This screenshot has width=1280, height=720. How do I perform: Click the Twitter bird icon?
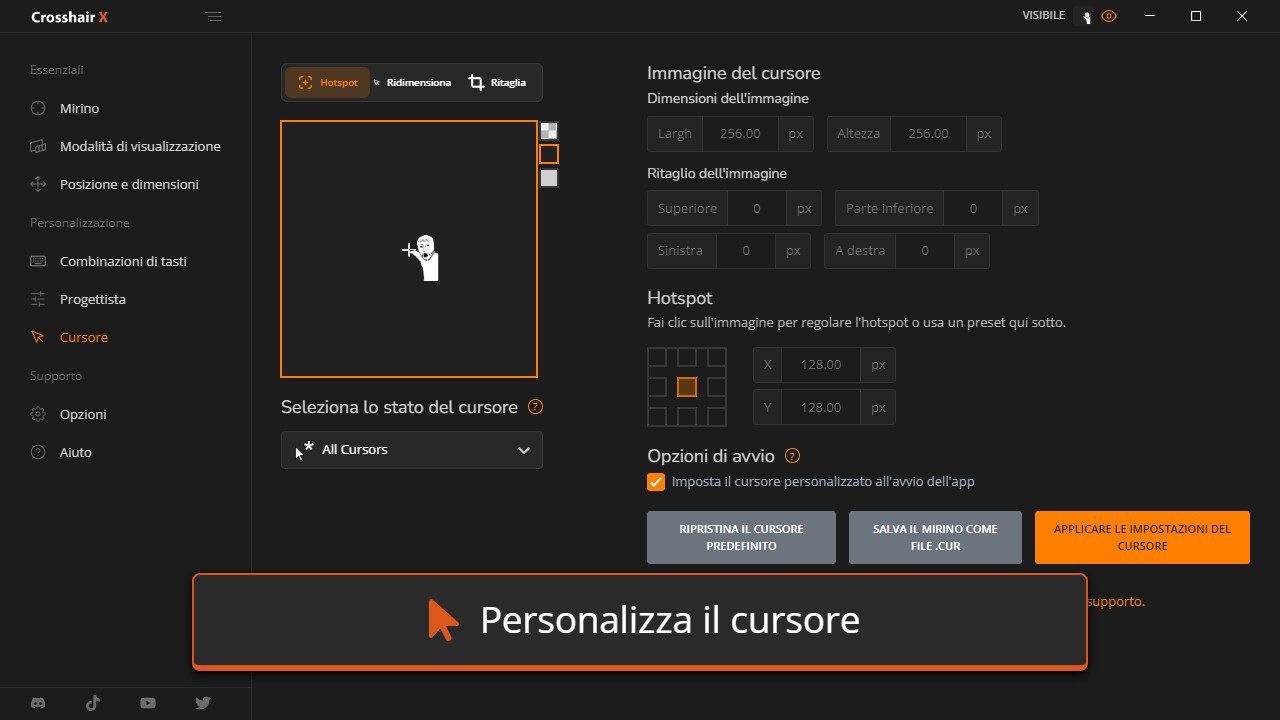(x=203, y=703)
